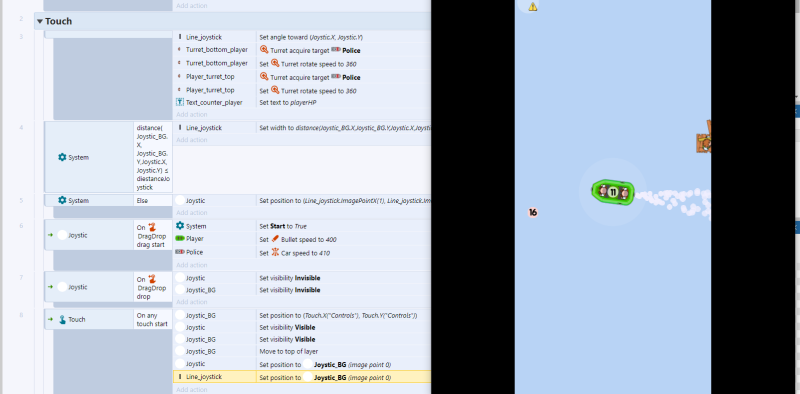This screenshot has width=800, height=394.
Task: Select Set position to Touch.X Controls action
Action: pos(338,315)
